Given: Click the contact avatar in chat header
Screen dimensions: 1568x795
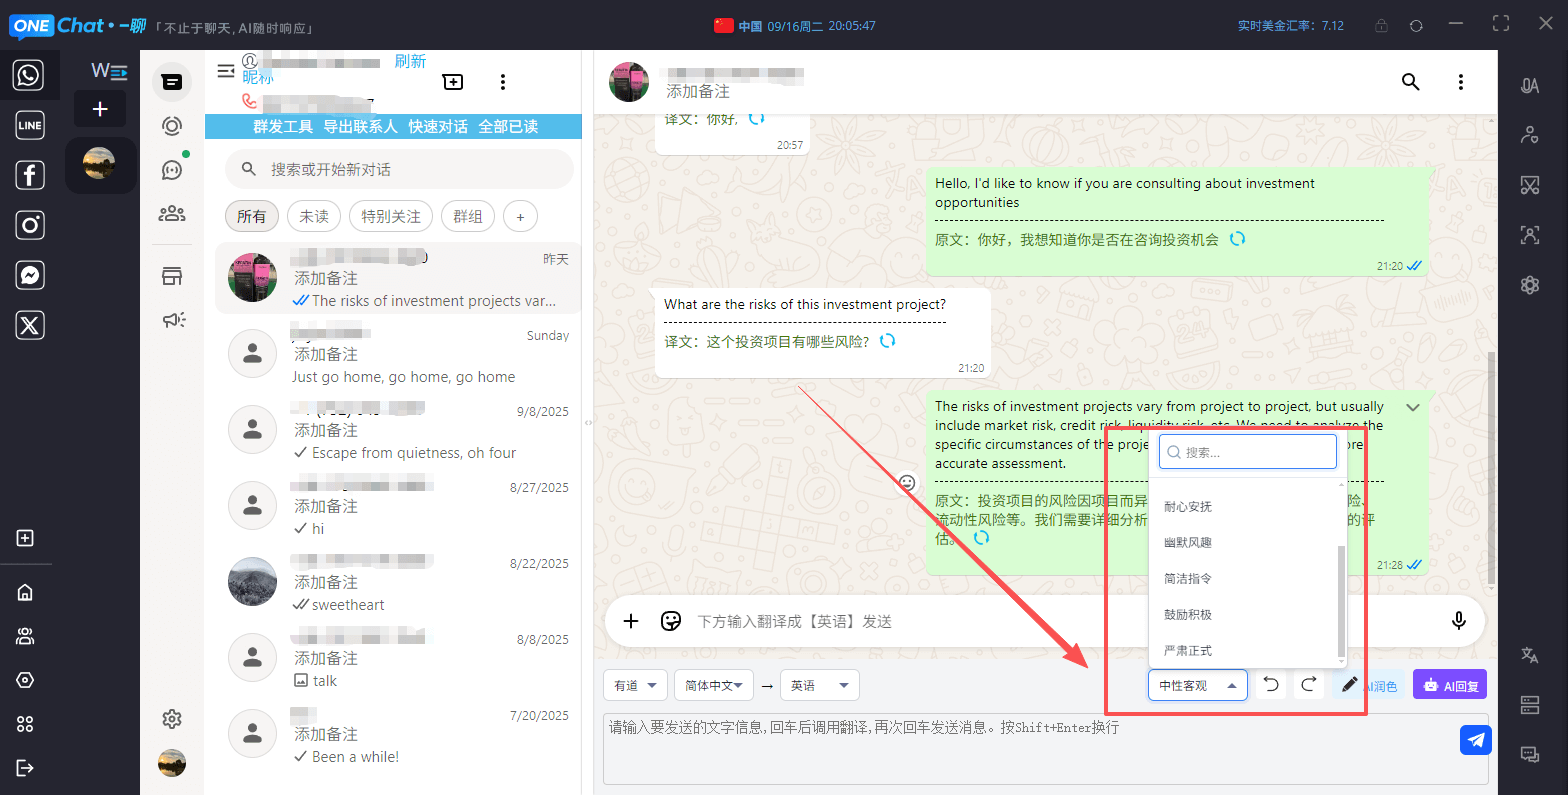Looking at the screenshot, I should point(629,82).
